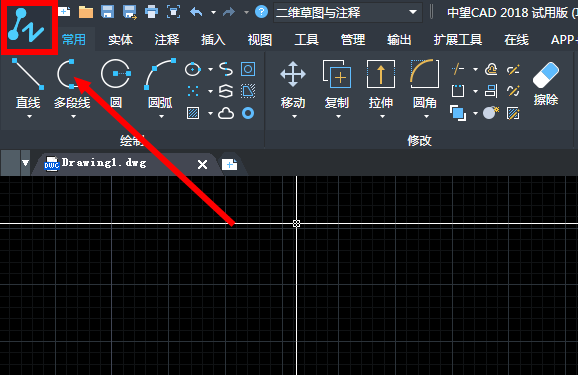Screen dimensions: 578x375
Task: Select the trim tool in modify panel
Action: pos(458,69)
